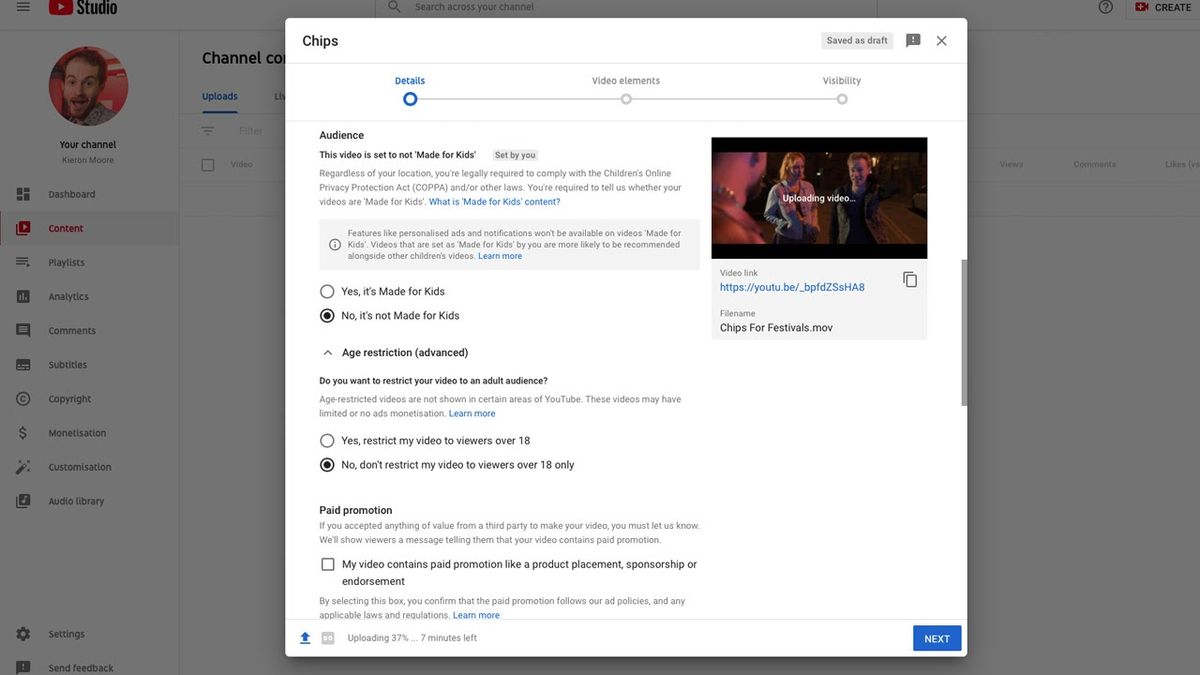Screen dimensions: 1200x675
Task: Copy the video link using the copy icon
Action: click(910, 279)
